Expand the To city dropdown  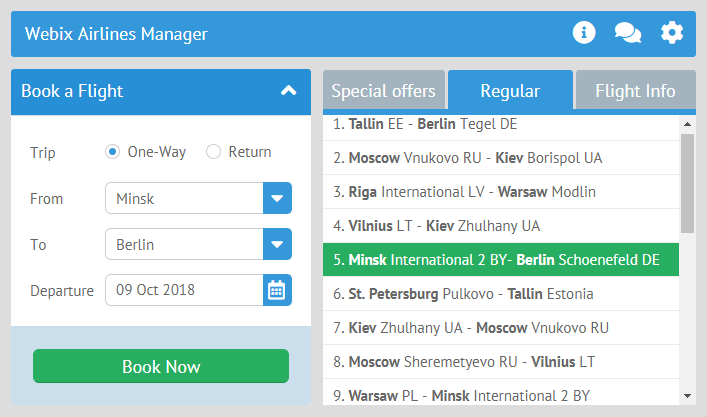(x=277, y=244)
